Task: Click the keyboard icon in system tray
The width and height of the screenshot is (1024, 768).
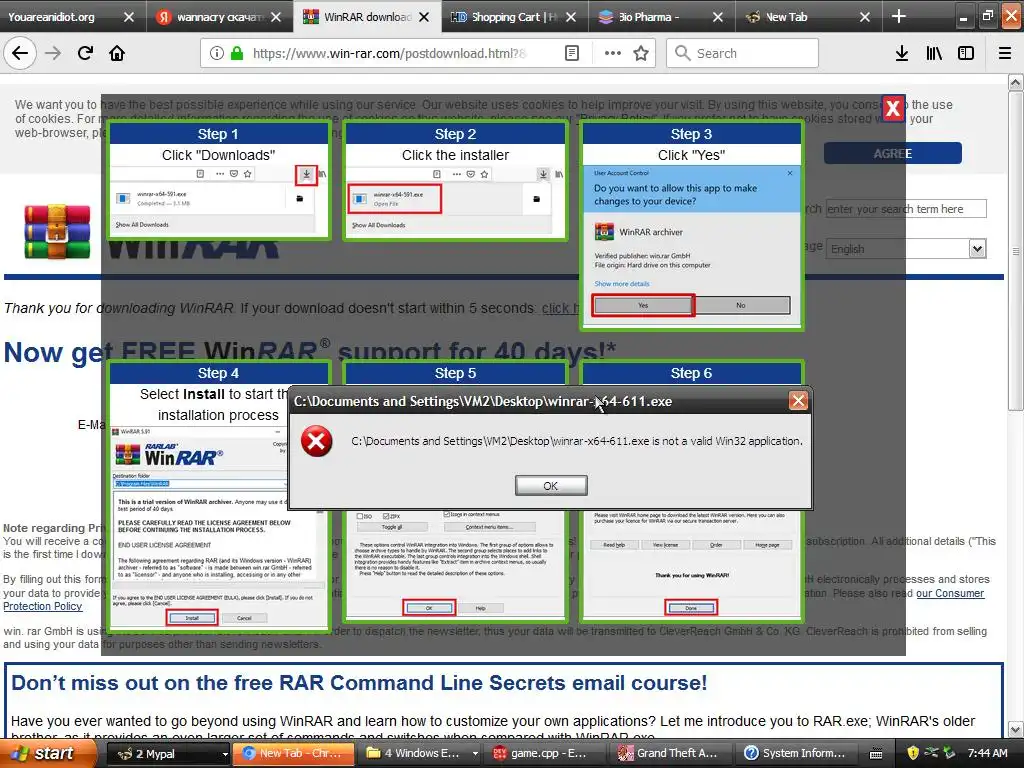Action: coord(876,754)
